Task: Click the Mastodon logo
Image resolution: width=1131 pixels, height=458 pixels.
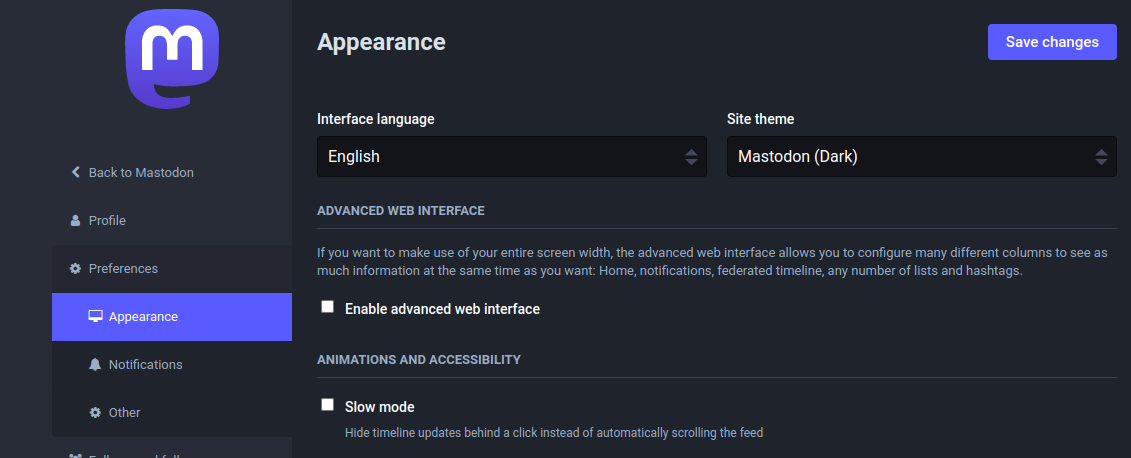Action: coord(172,61)
